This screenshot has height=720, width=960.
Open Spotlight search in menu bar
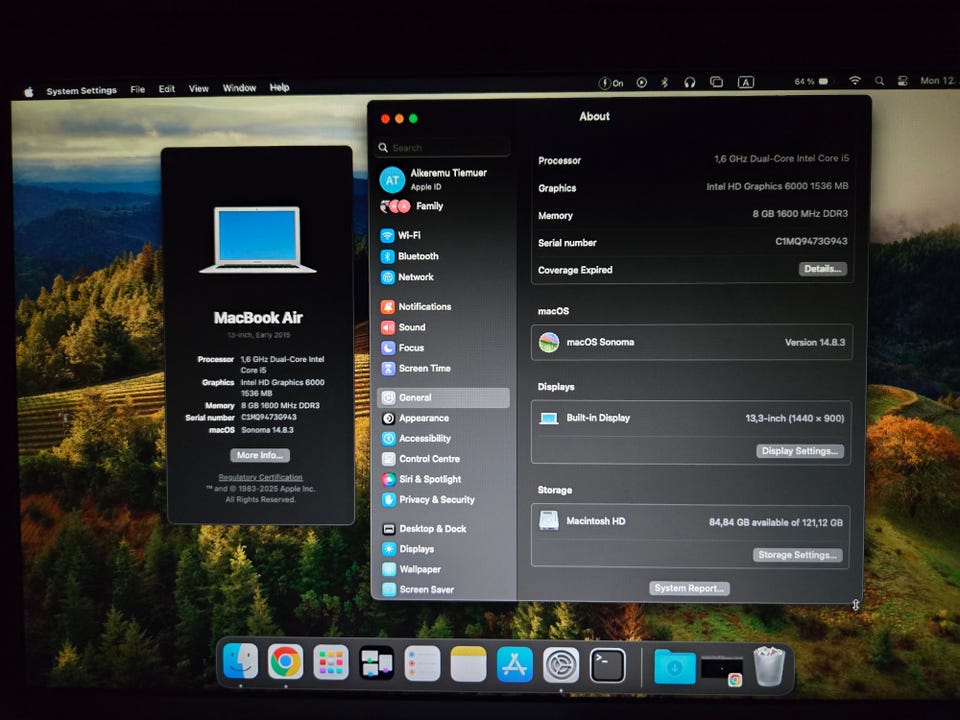pyautogui.click(x=879, y=81)
